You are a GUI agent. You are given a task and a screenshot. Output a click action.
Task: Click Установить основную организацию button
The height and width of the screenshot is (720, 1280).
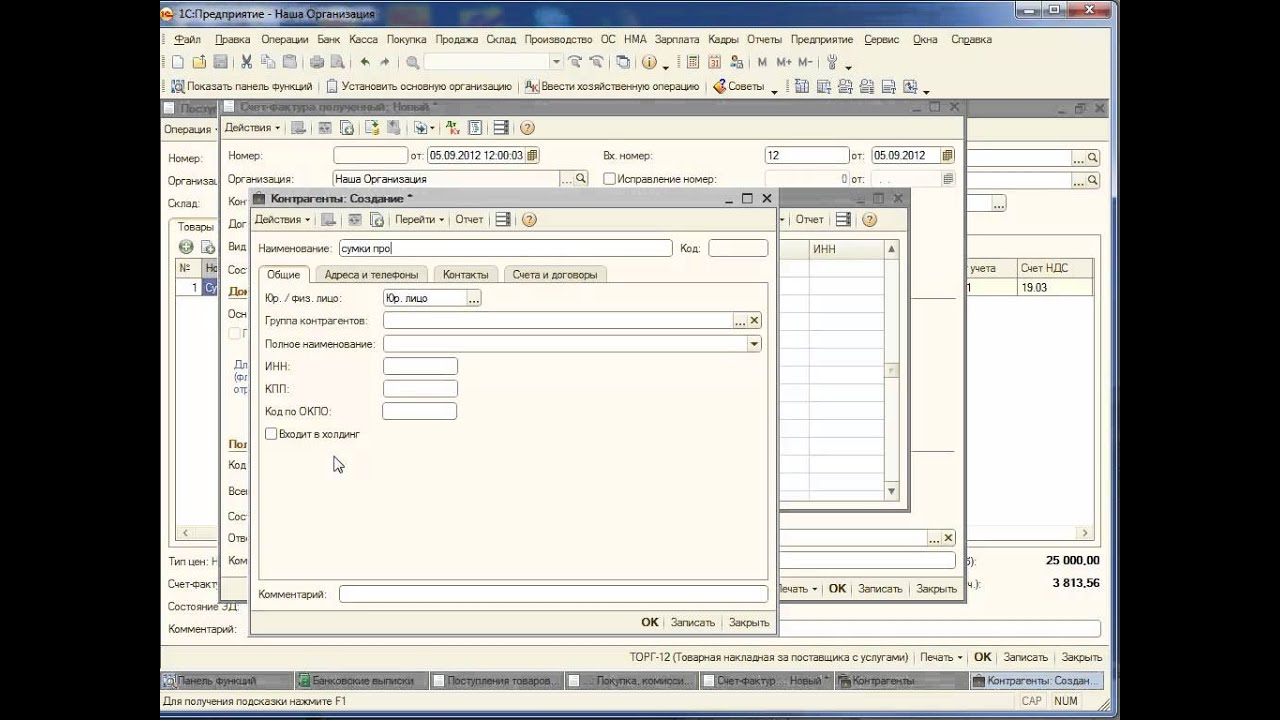coord(419,87)
